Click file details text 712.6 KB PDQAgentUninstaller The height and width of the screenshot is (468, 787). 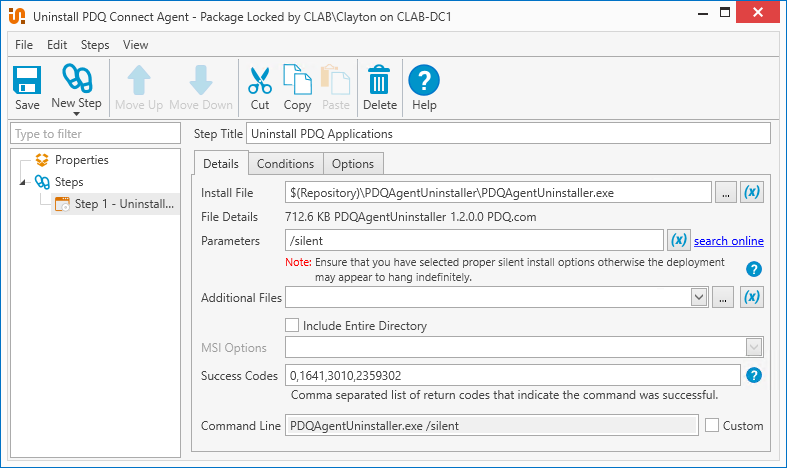pyautogui.click(x=365, y=217)
